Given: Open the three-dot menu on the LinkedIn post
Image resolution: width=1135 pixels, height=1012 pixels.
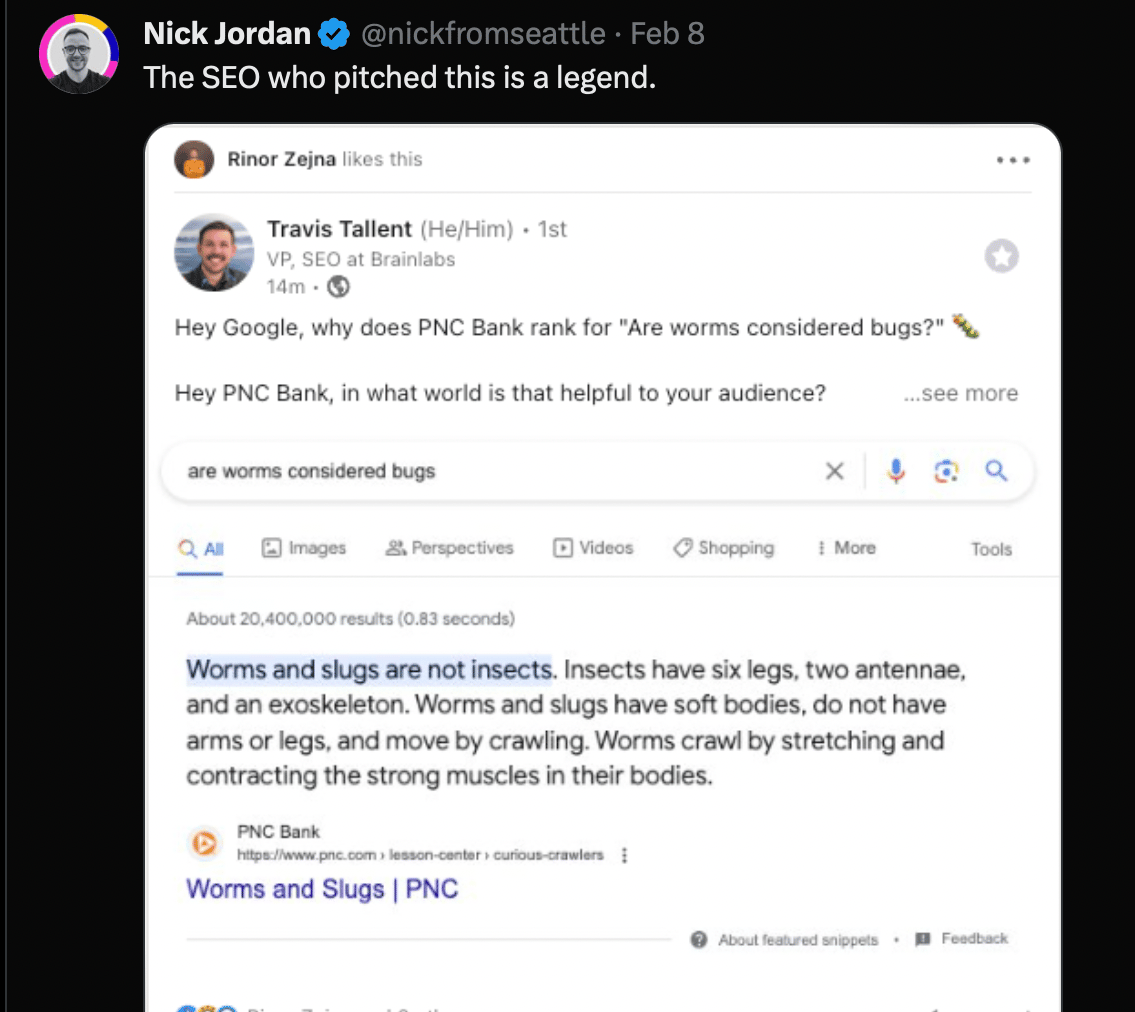Looking at the screenshot, I should pyautogui.click(x=1013, y=160).
